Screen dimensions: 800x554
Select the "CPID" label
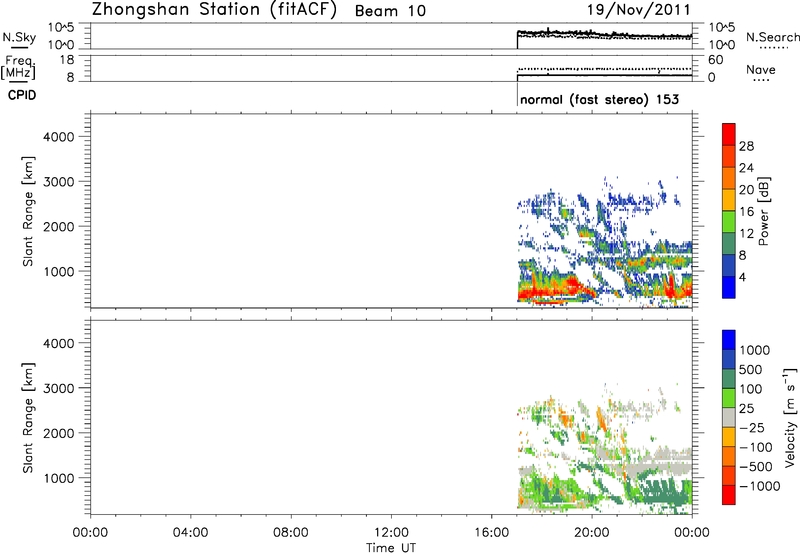click(x=22, y=95)
